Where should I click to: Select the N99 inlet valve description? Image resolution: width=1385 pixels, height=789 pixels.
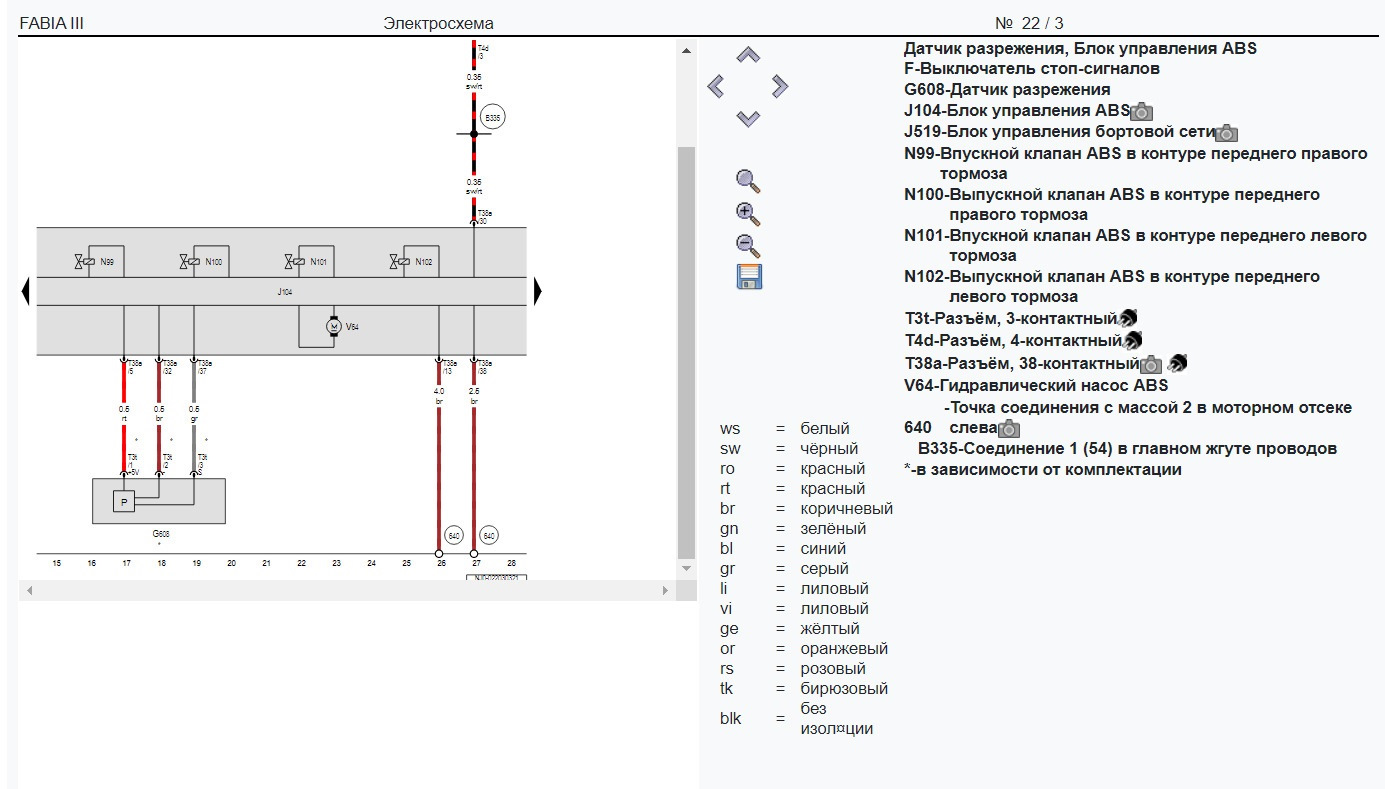coord(1135,164)
